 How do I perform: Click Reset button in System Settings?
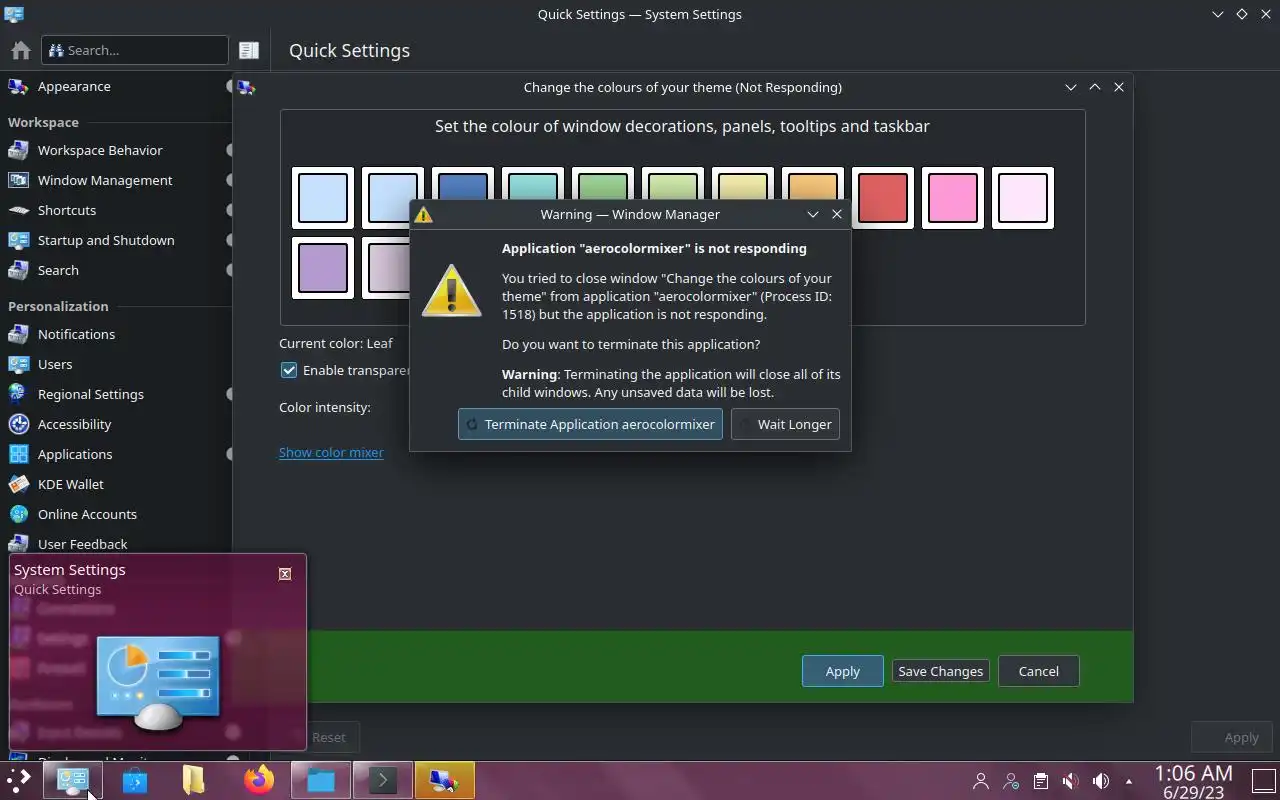tap(328, 737)
